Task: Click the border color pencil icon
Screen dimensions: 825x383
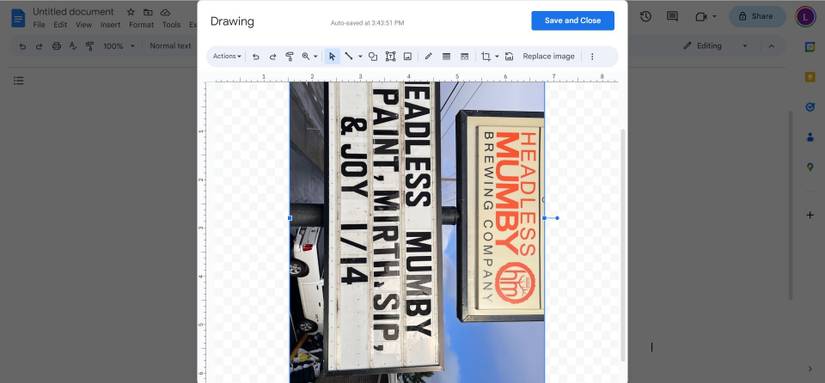Action: point(428,56)
